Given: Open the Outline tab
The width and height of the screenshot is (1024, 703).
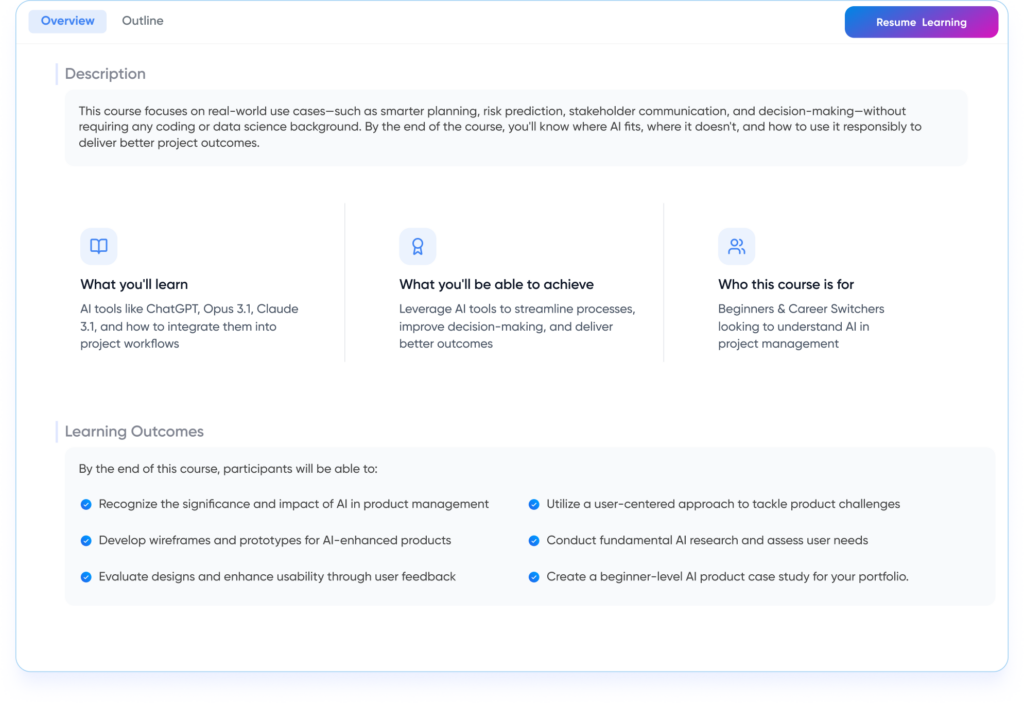Looking at the screenshot, I should (x=142, y=21).
